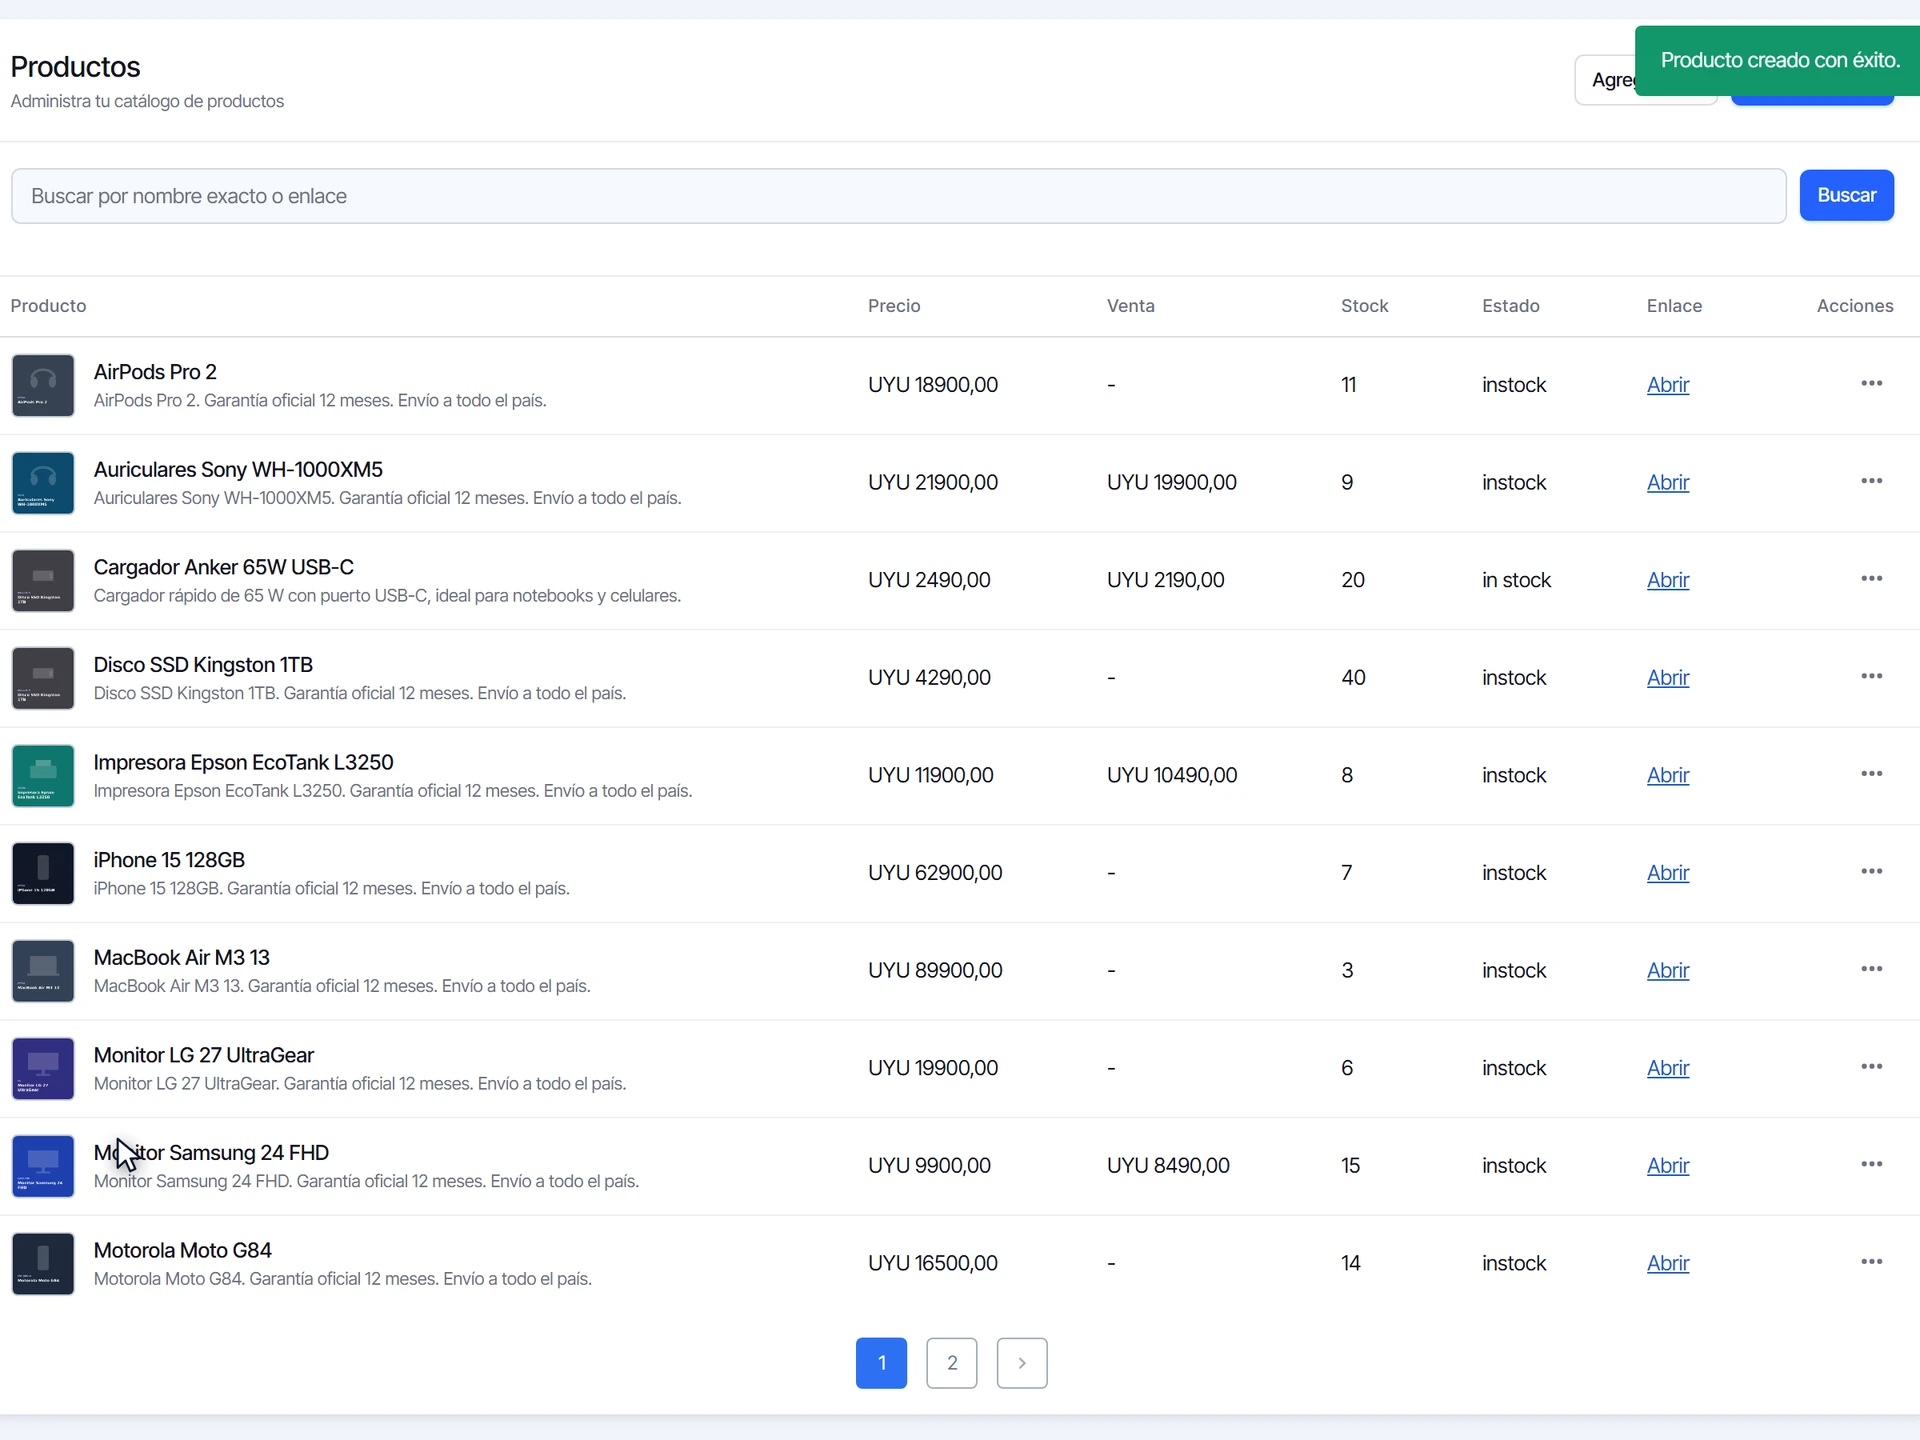The height and width of the screenshot is (1440, 1920).
Task: Open the Abrir link for iPhone 15 128GB
Action: coord(1668,873)
